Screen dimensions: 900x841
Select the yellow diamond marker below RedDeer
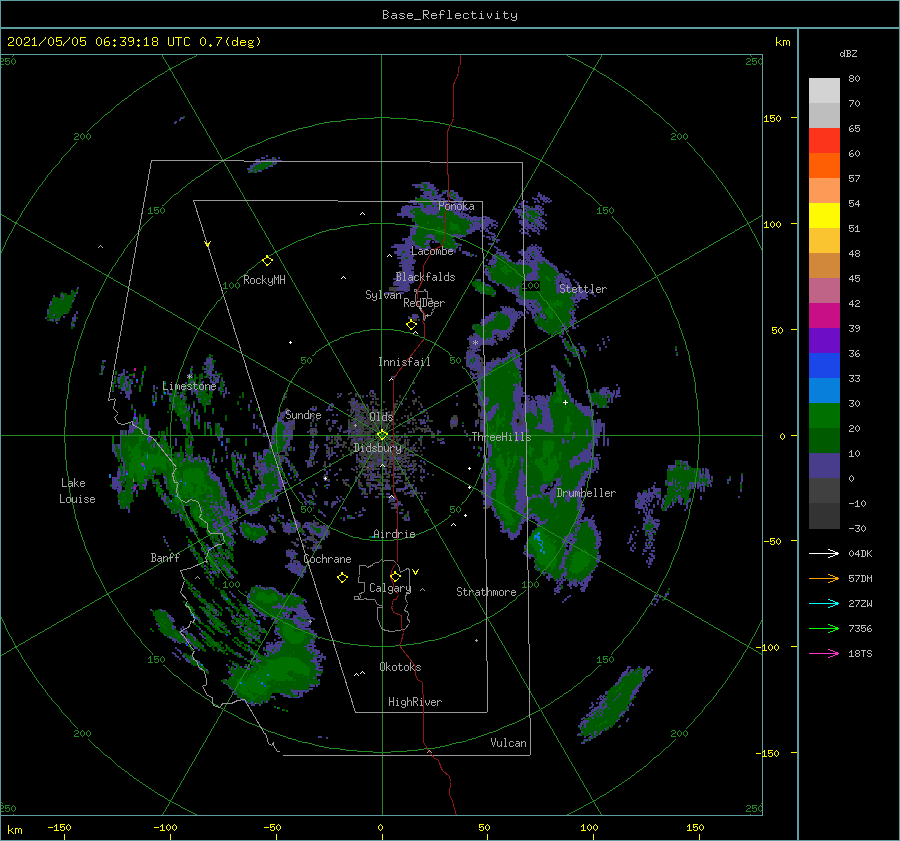tap(411, 325)
